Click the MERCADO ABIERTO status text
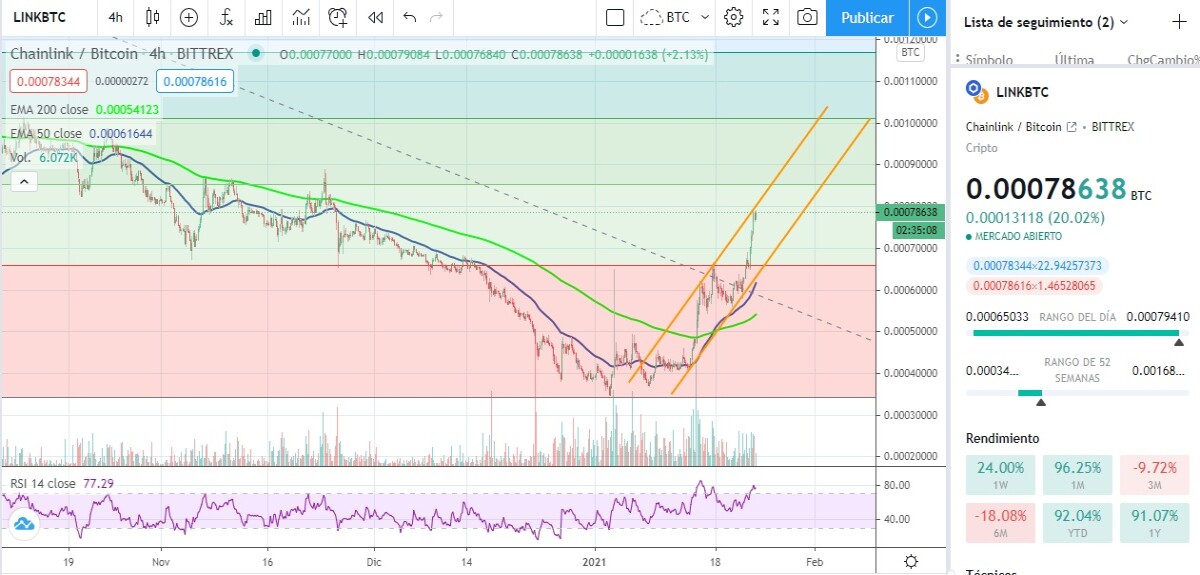This screenshot has height=575, width=1200. tap(1019, 237)
